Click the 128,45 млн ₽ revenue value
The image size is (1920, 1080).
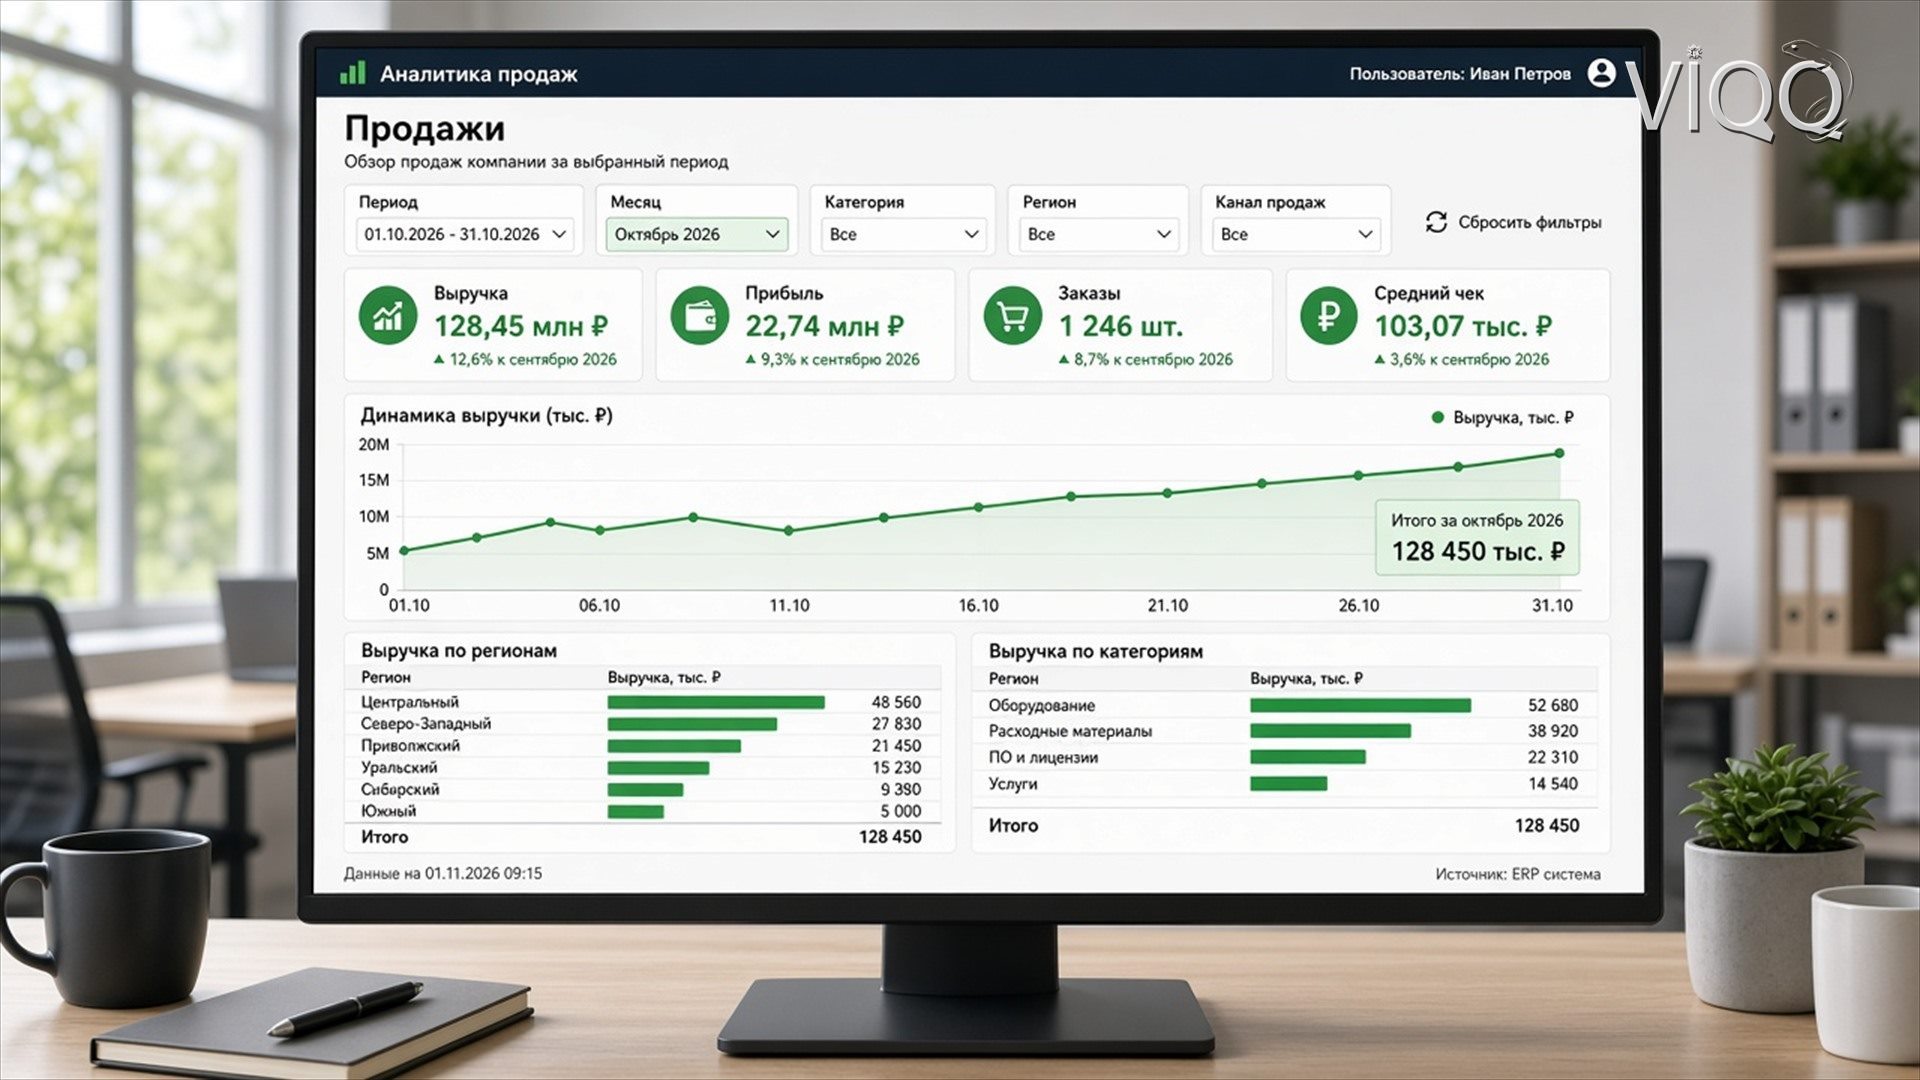(x=521, y=326)
